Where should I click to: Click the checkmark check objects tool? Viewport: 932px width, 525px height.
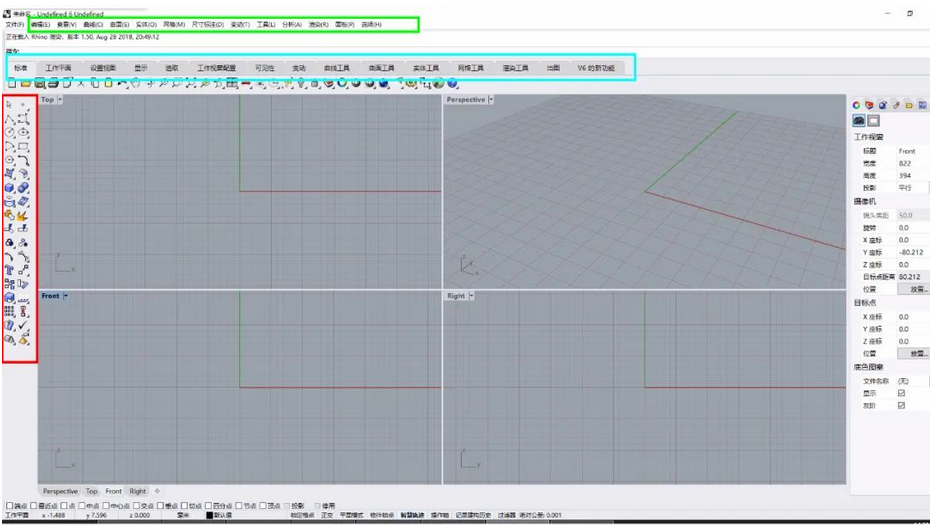[23, 325]
